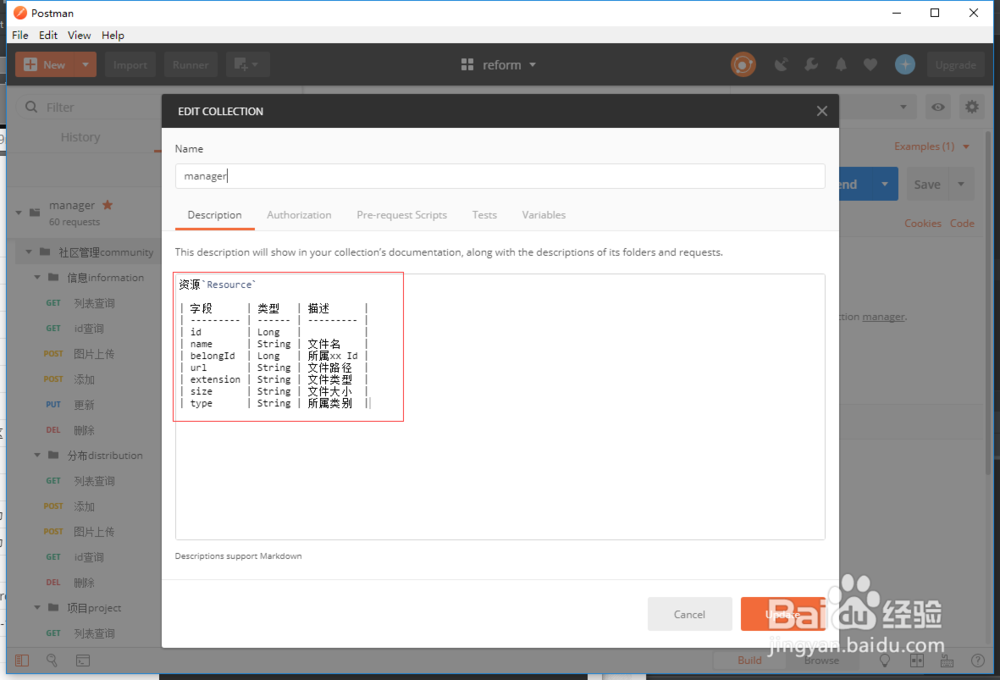Open environment quick look with the eye icon

point(937,106)
